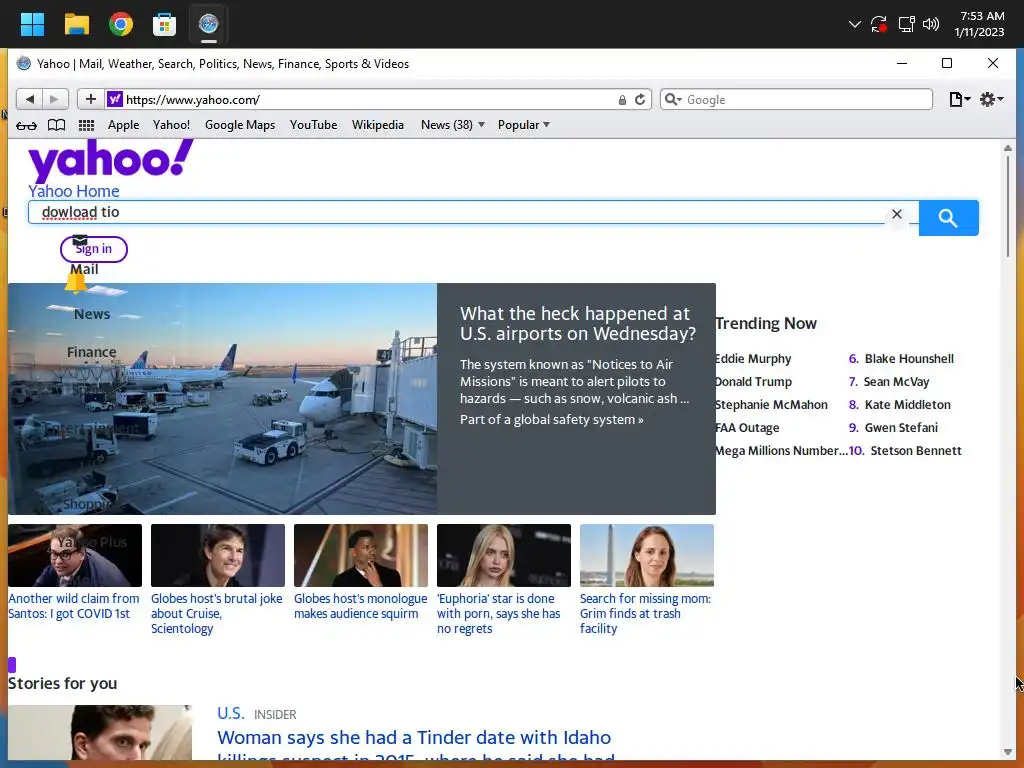The image size is (1024, 768).
Task: Open the Yahoo! bookmark
Action: 171,125
